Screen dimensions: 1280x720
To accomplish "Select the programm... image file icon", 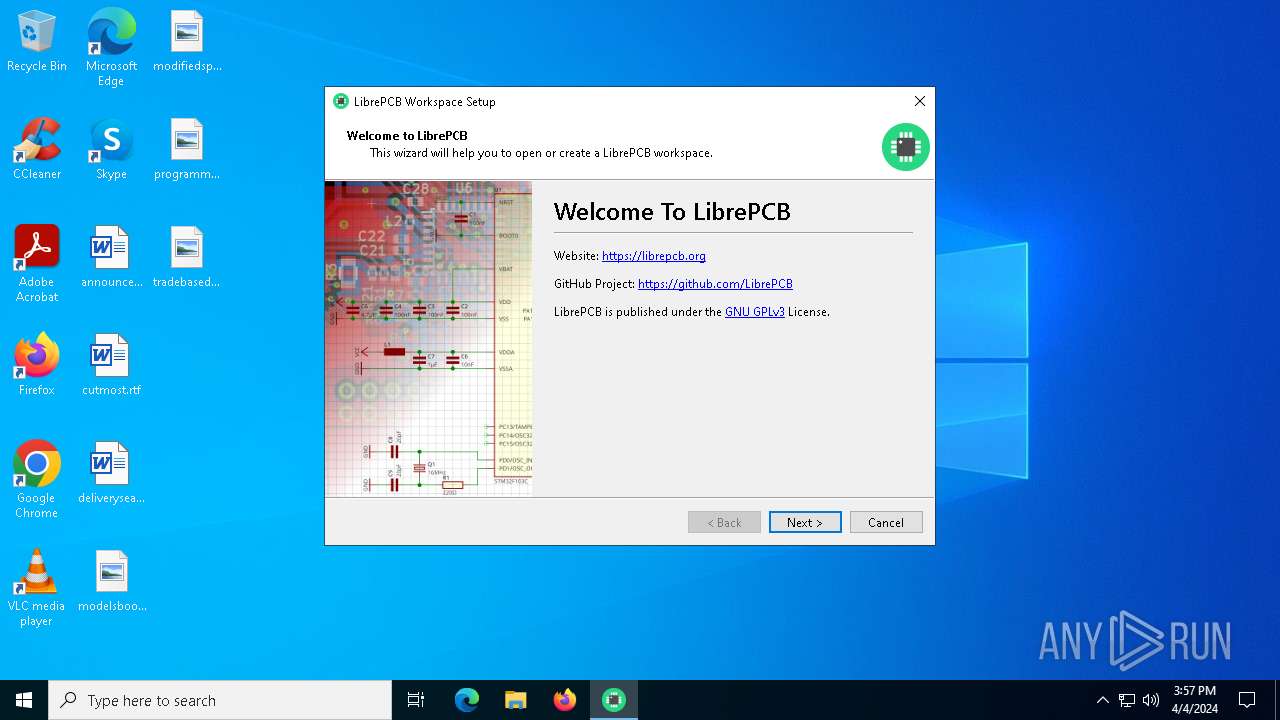I will (x=187, y=150).
